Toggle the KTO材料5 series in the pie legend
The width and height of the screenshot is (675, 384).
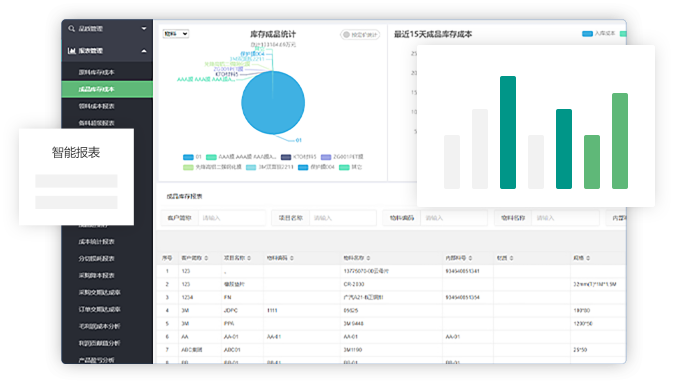[x=298, y=157]
